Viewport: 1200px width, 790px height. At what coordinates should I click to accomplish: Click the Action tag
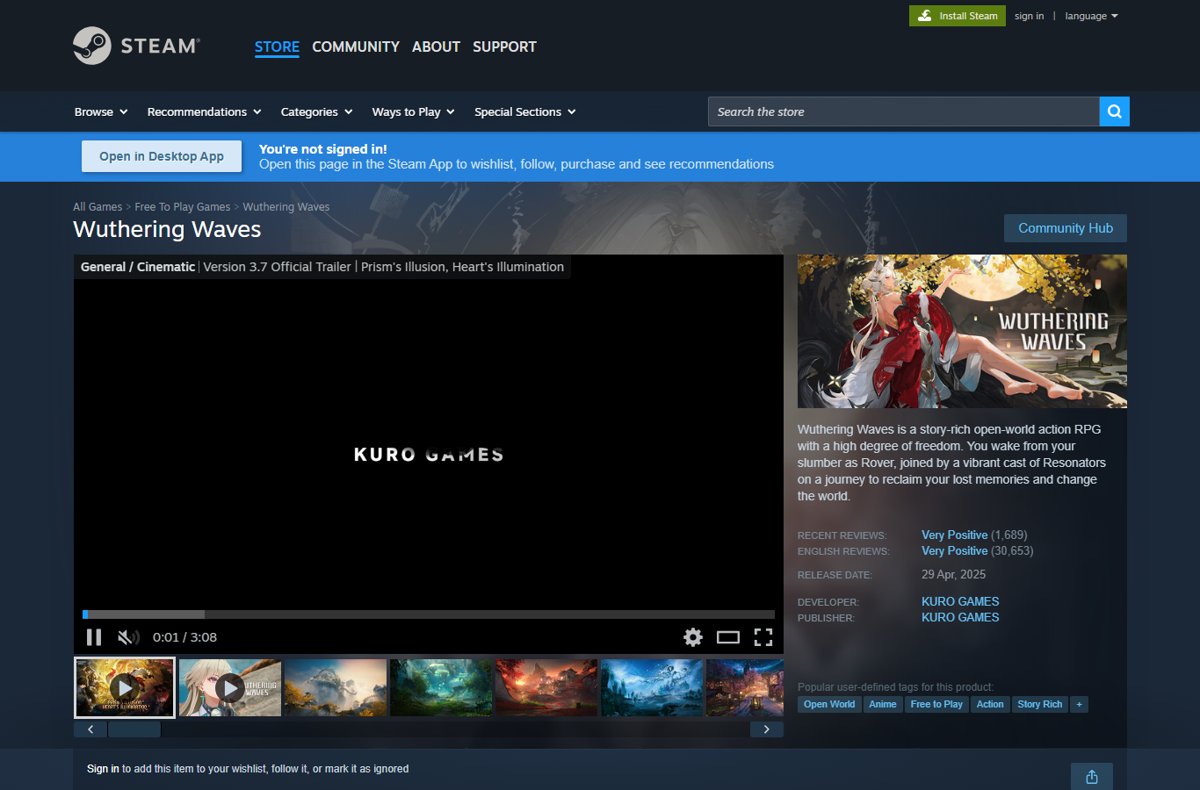[990, 704]
